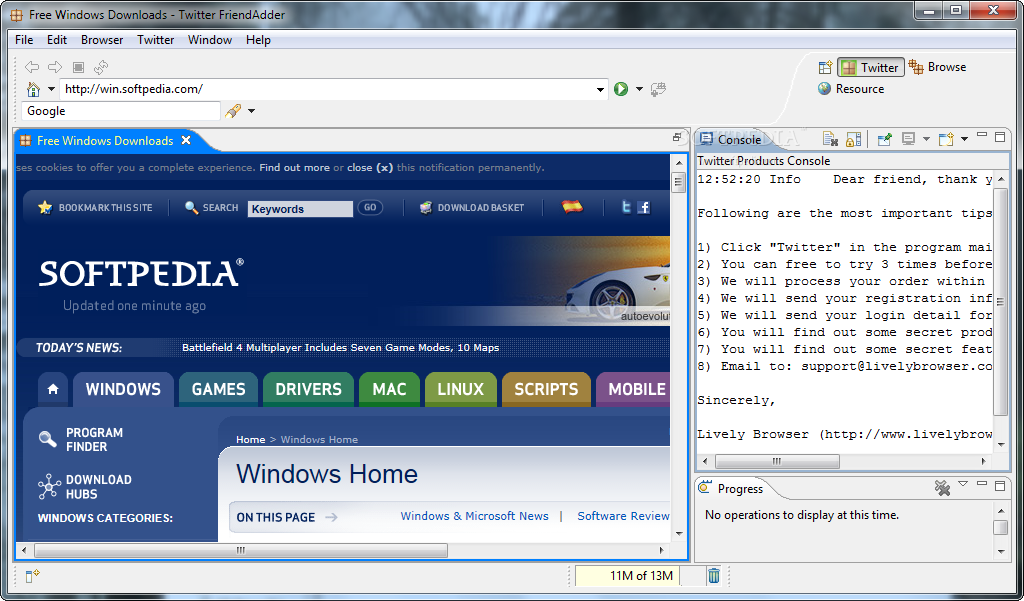The image size is (1024, 601).
Task: Click the Display Selected Console icon
Action: [908, 138]
